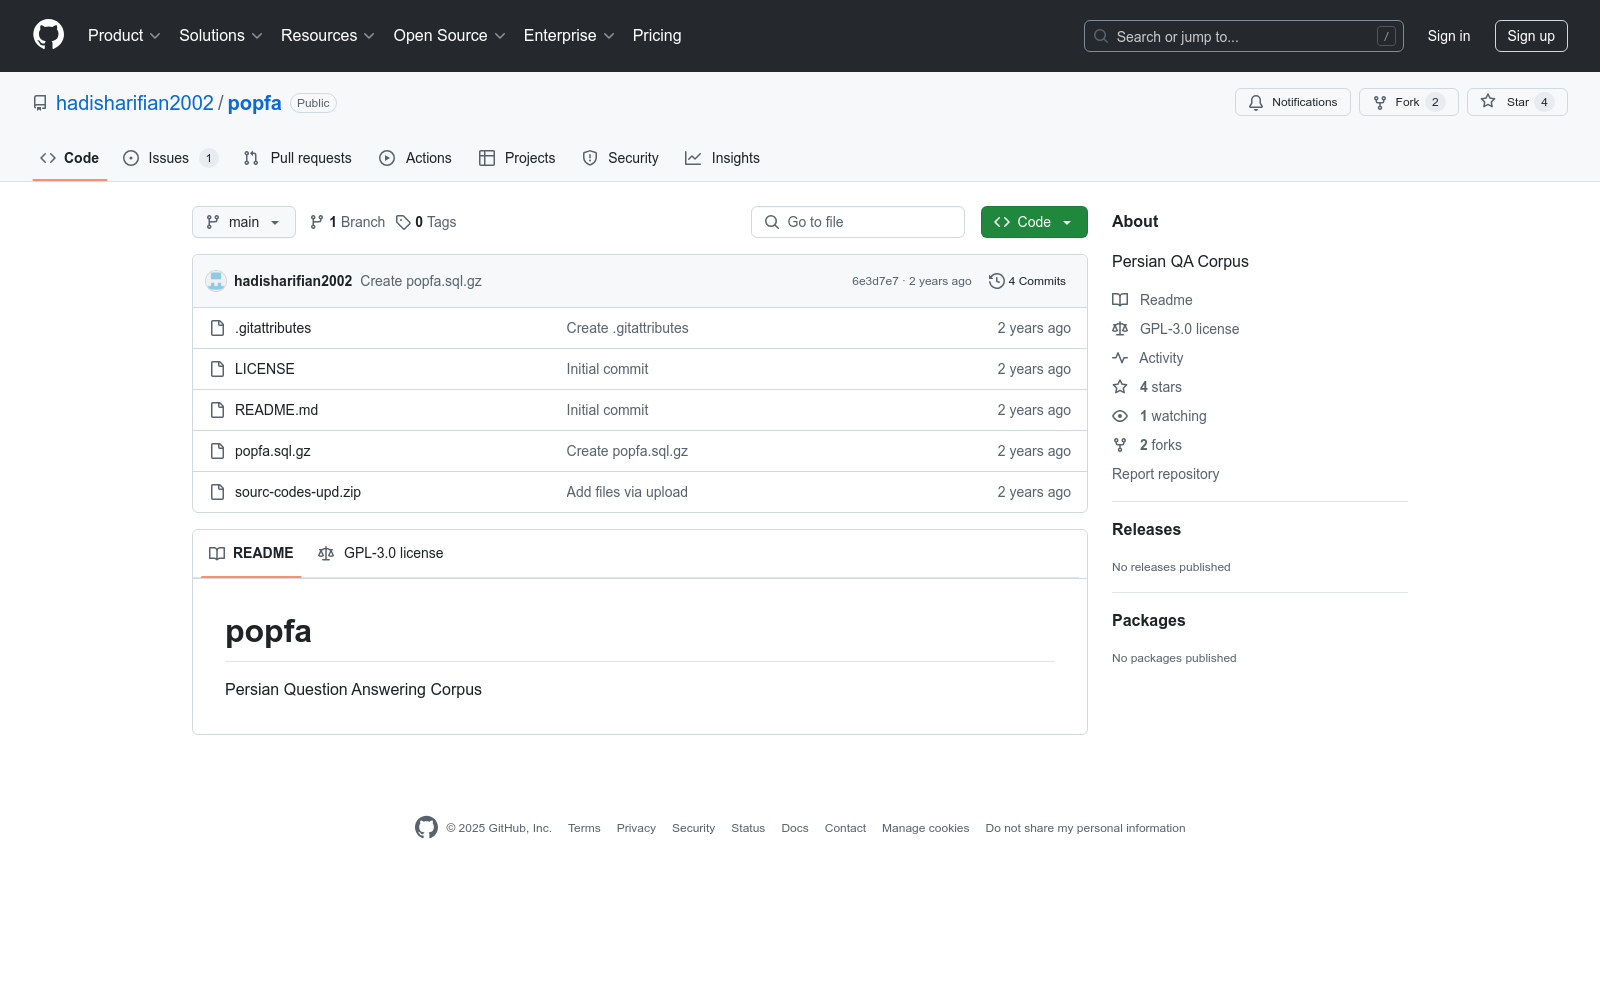This screenshot has width=1600, height=1000.
Task: Click the Sign in link
Action: pos(1449,36)
